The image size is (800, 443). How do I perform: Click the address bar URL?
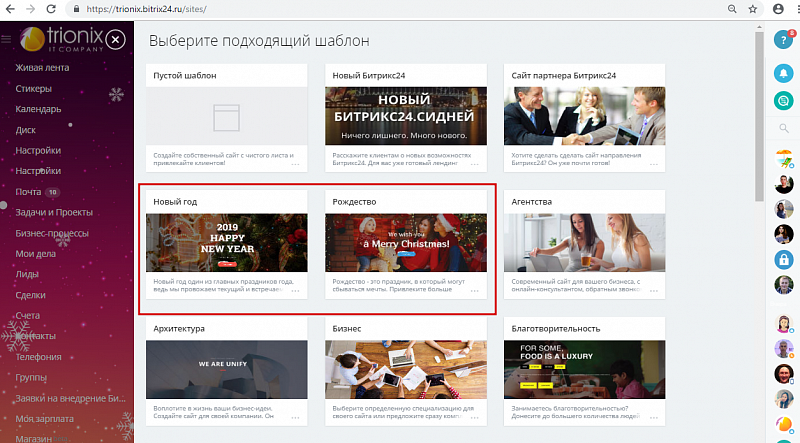[146, 9]
